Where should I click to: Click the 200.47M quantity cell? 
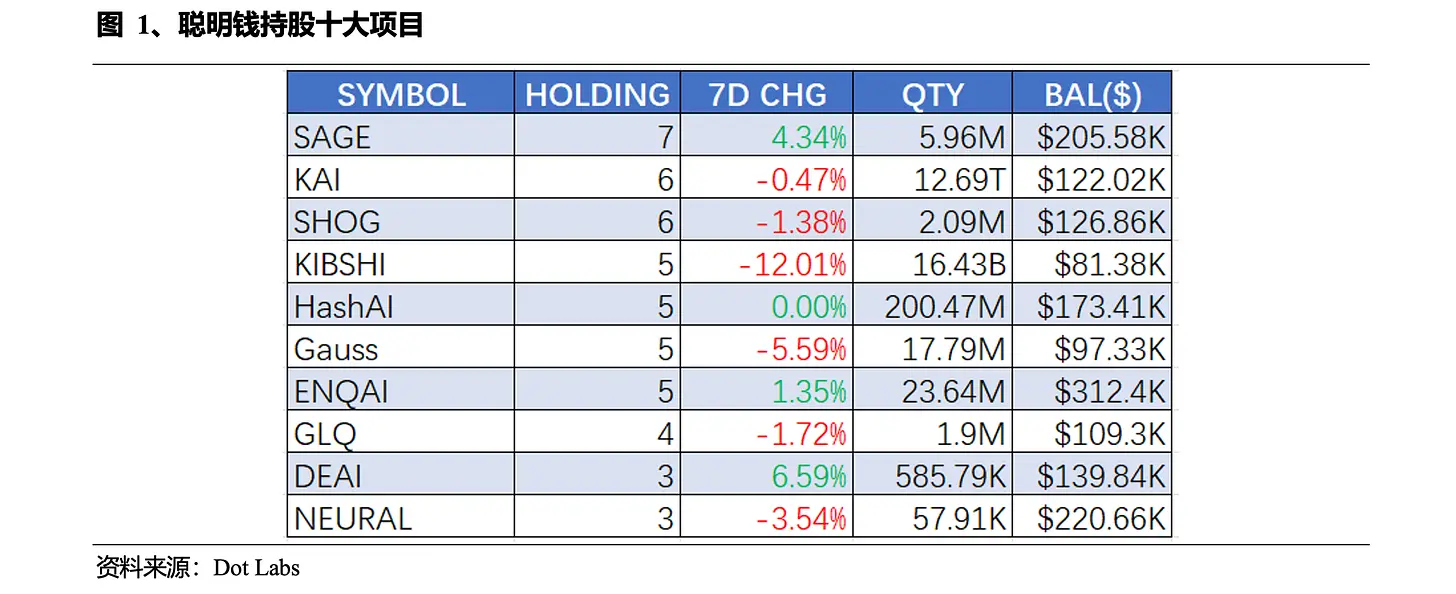pyautogui.click(x=933, y=306)
